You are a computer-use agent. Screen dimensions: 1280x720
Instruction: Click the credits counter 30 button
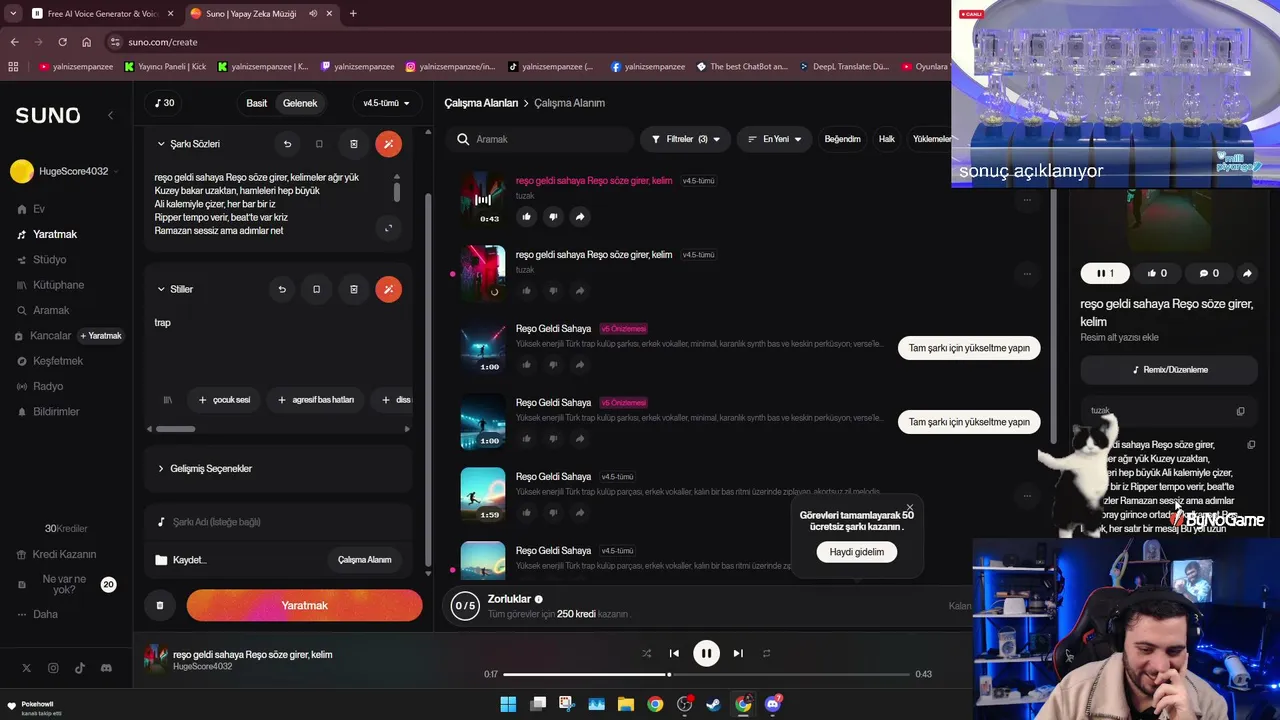point(165,103)
